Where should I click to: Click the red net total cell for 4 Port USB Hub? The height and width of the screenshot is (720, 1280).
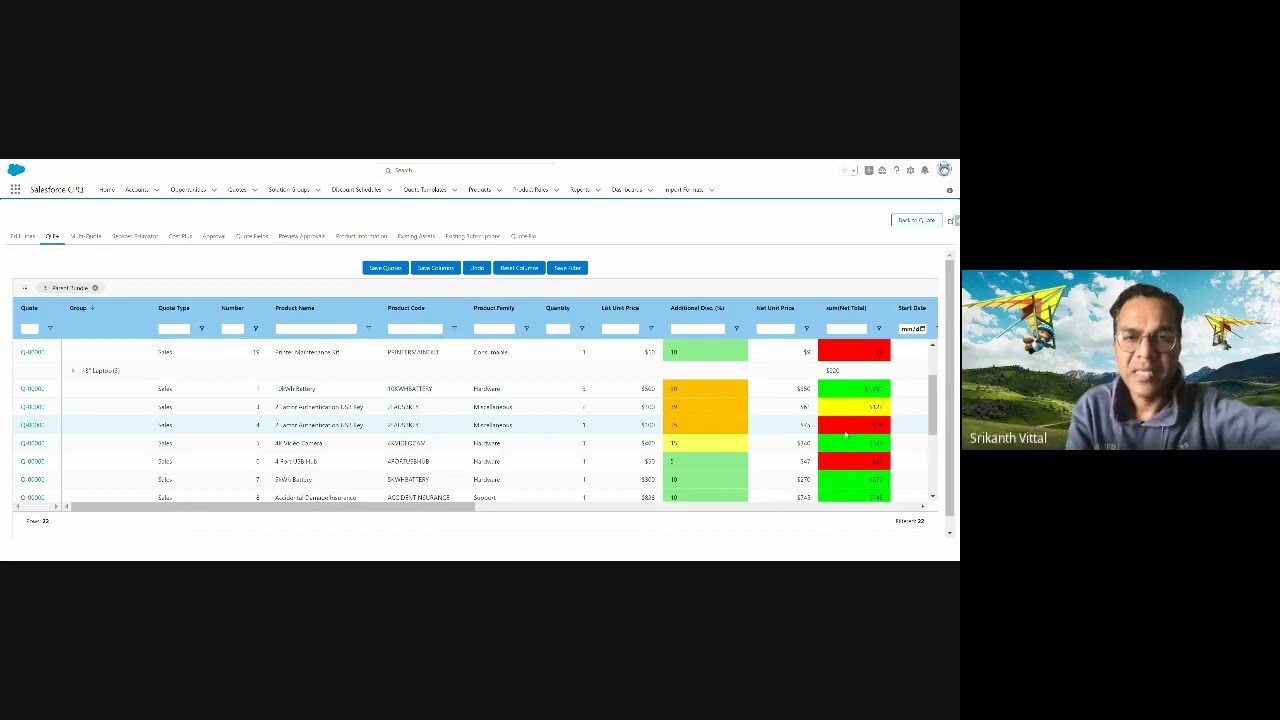tap(854, 461)
